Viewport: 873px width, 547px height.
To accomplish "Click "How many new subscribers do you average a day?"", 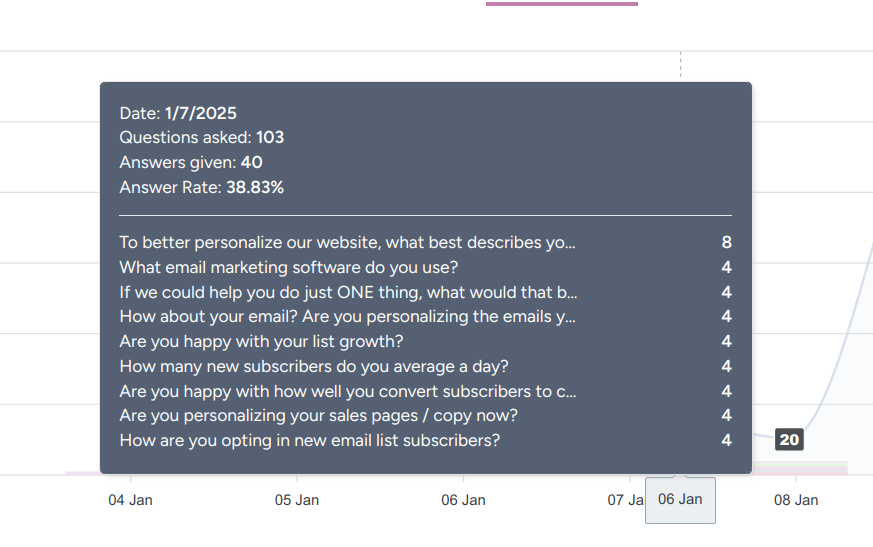I will [314, 366].
